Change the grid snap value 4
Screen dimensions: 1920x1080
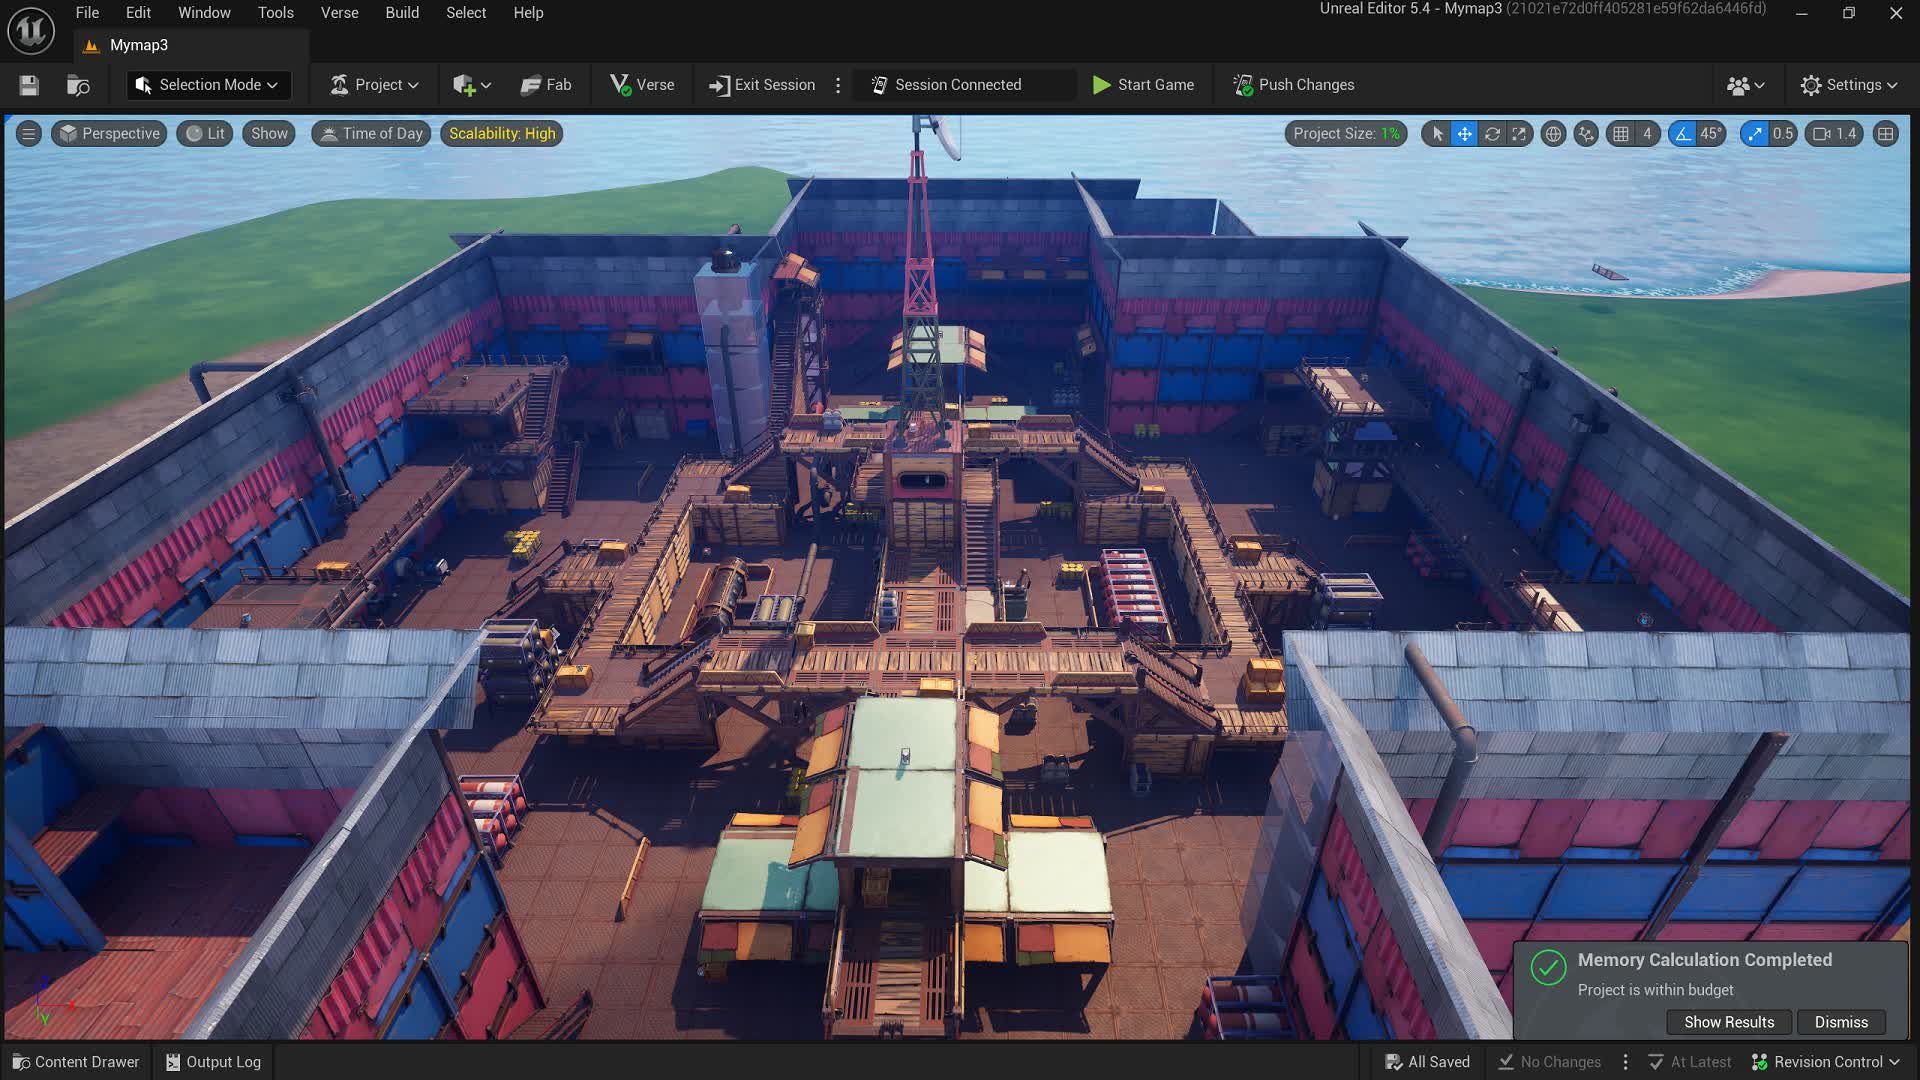pos(1647,134)
